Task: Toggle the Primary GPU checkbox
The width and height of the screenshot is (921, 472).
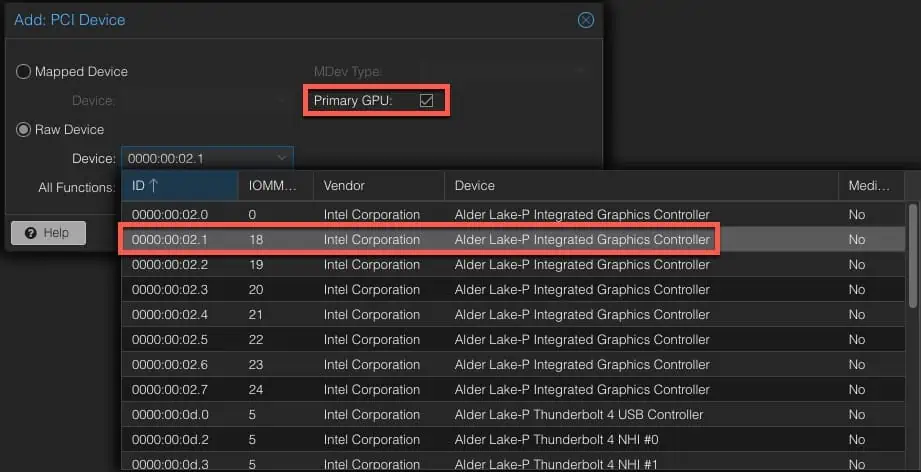Action: [x=427, y=101]
